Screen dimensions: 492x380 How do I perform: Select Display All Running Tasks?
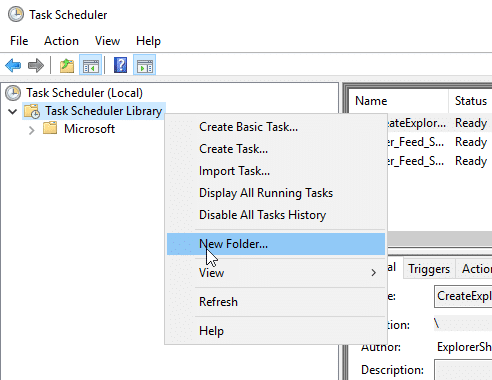pyautogui.click(x=276, y=193)
